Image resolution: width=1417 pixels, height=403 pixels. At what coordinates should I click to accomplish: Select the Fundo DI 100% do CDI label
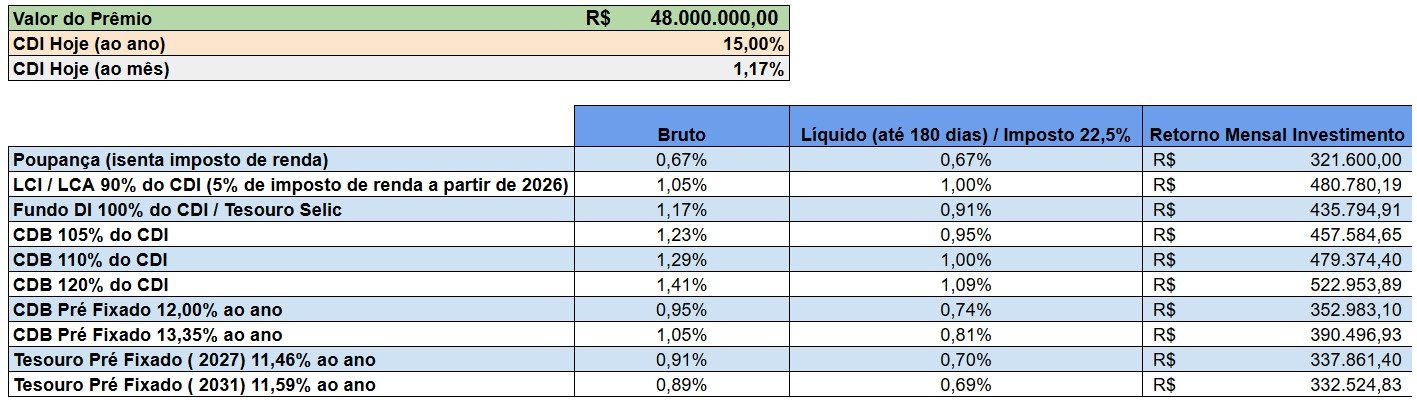click(x=178, y=210)
